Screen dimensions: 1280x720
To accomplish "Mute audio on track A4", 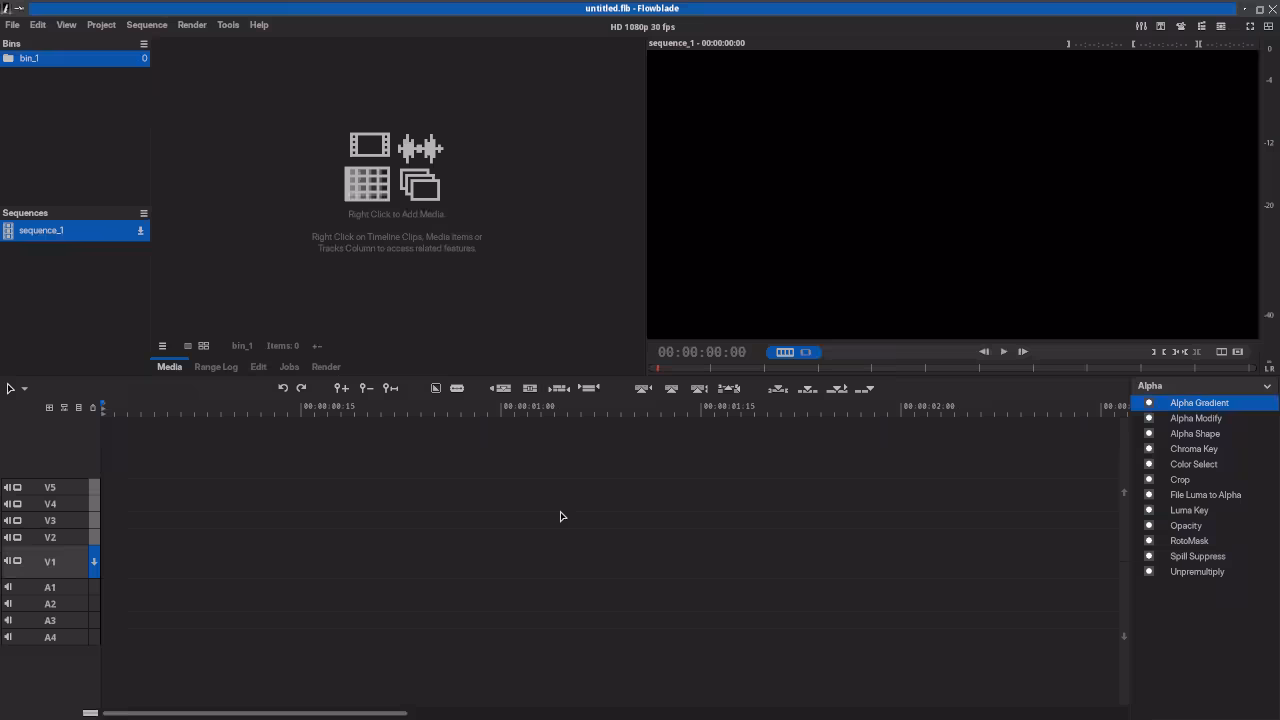I will [8, 637].
